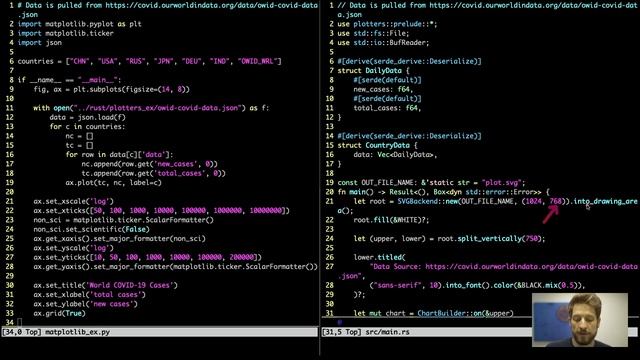
Task: Click the 'tc = []' line
Action: tap(79, 146)
